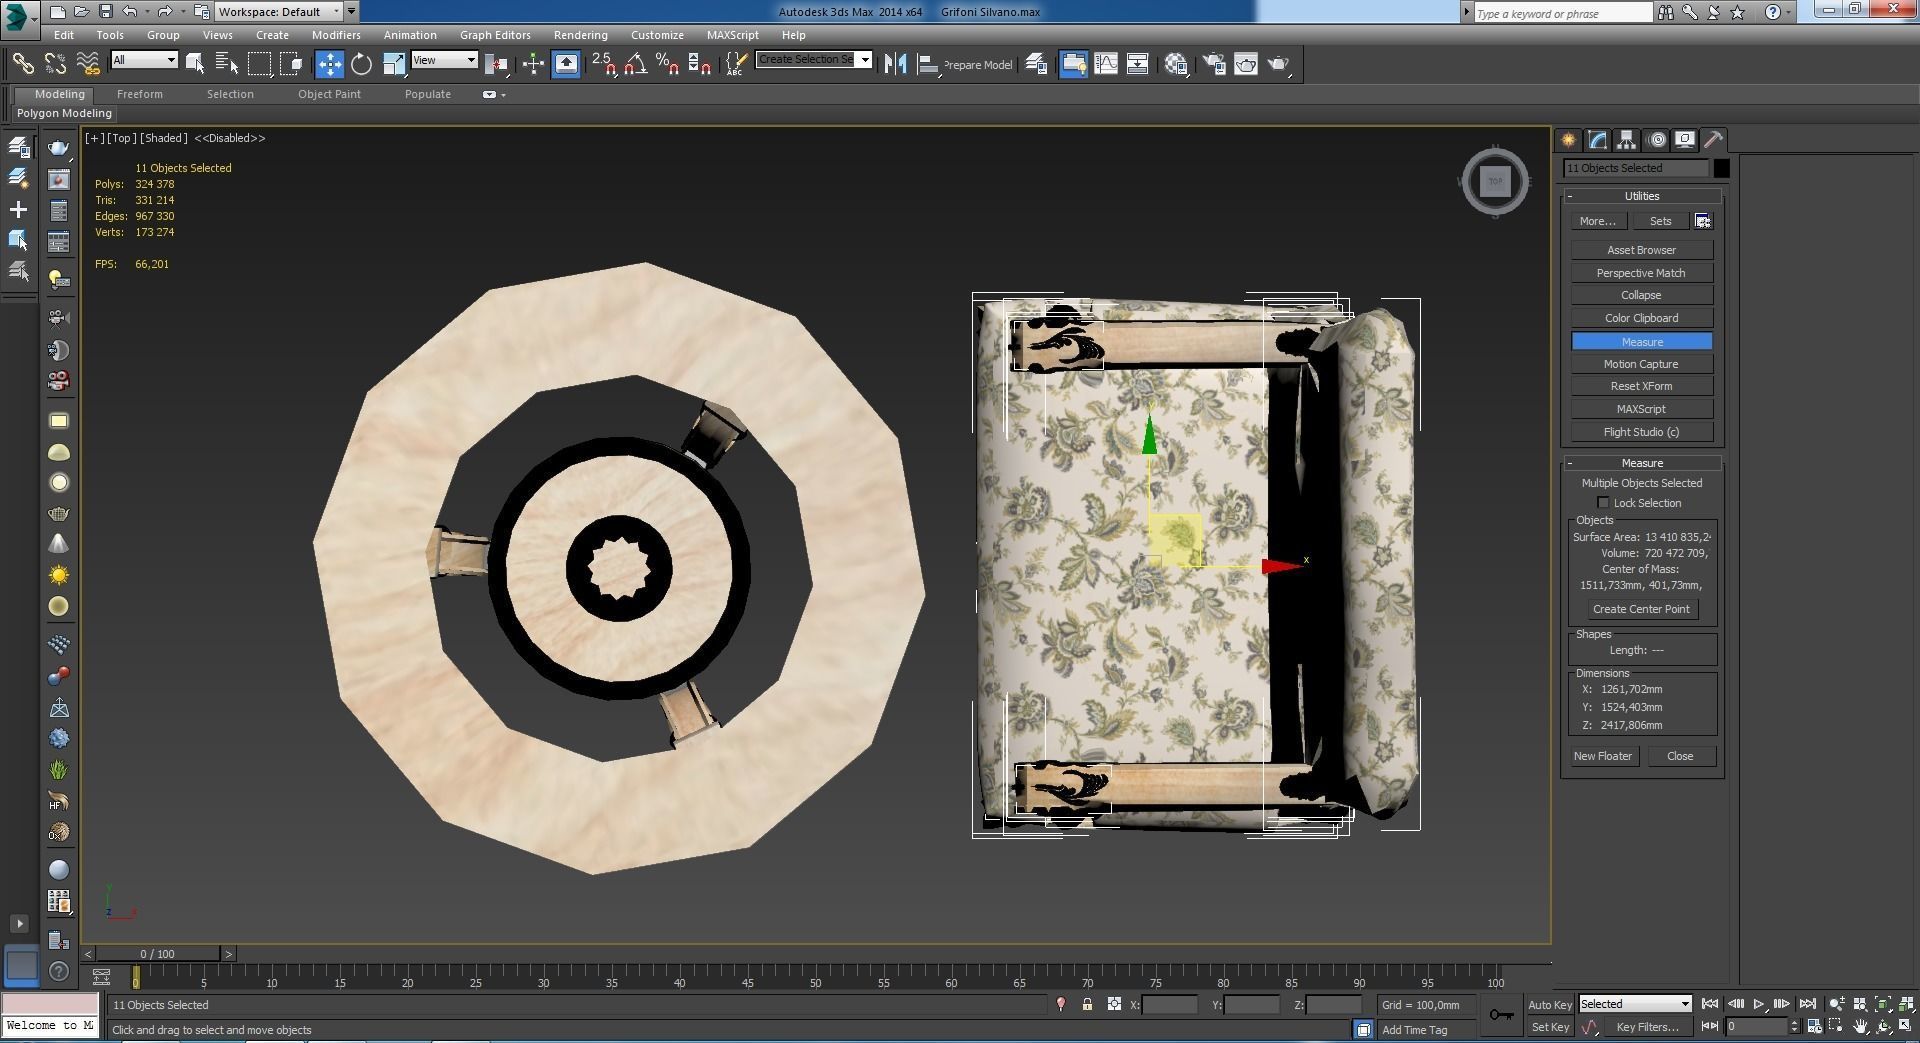Toggle Window/Crossing selection mode
The height and width of the screenshot is (1043, 1920).
coord(291,64)
